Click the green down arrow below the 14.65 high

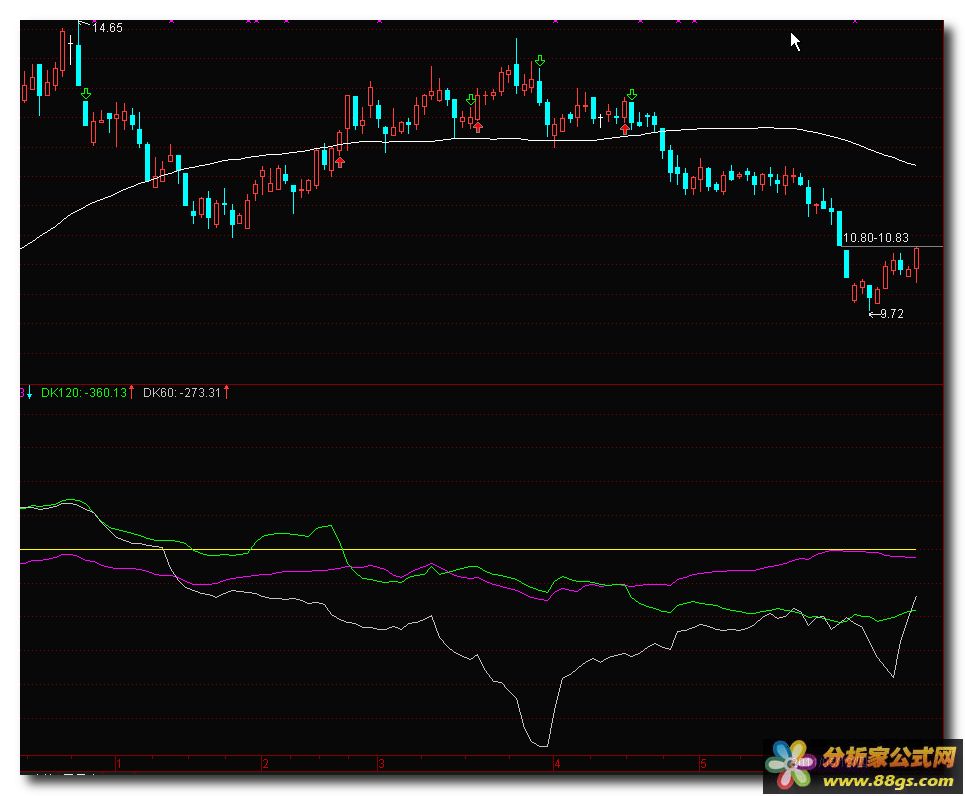(86, 94)
